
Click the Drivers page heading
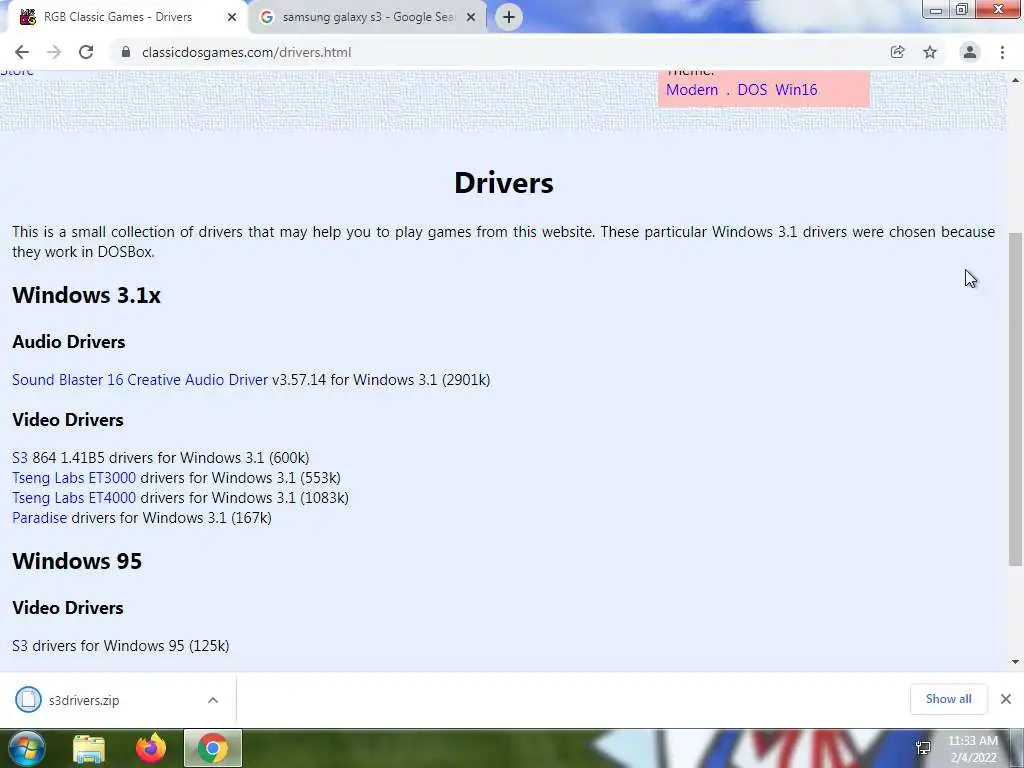click(x=504, y=183)
